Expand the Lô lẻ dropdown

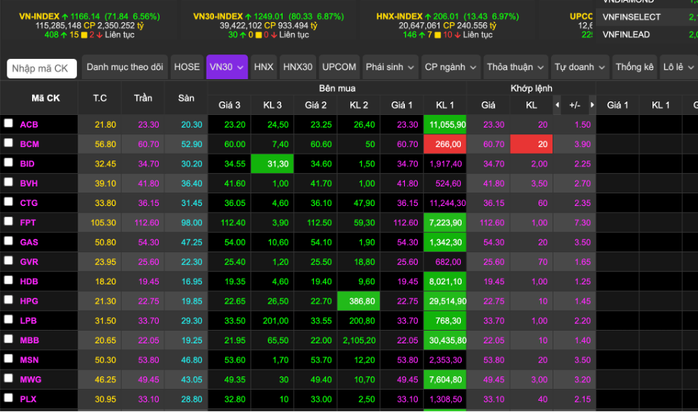point(679,67)
